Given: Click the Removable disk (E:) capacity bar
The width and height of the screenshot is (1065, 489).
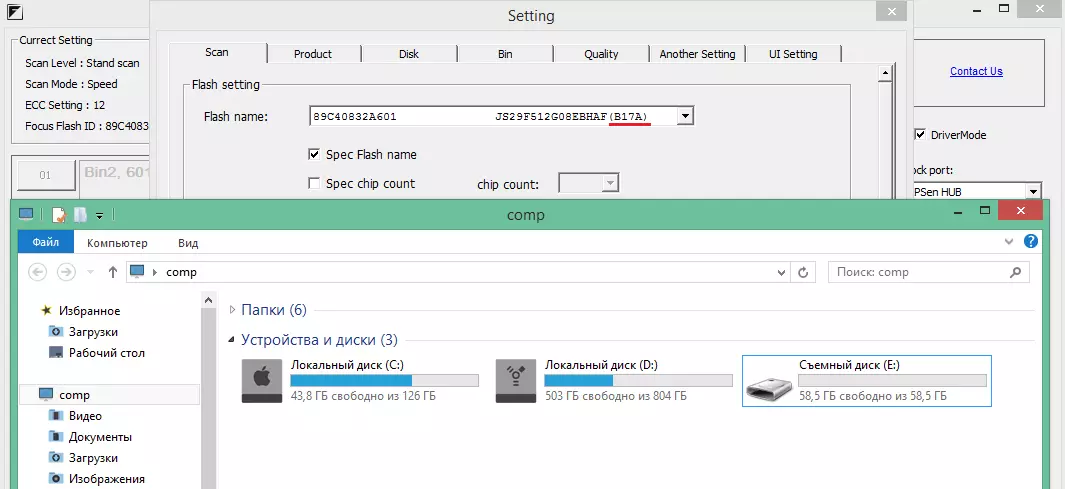Looking at the screenshot, I should tap(892, 381).
